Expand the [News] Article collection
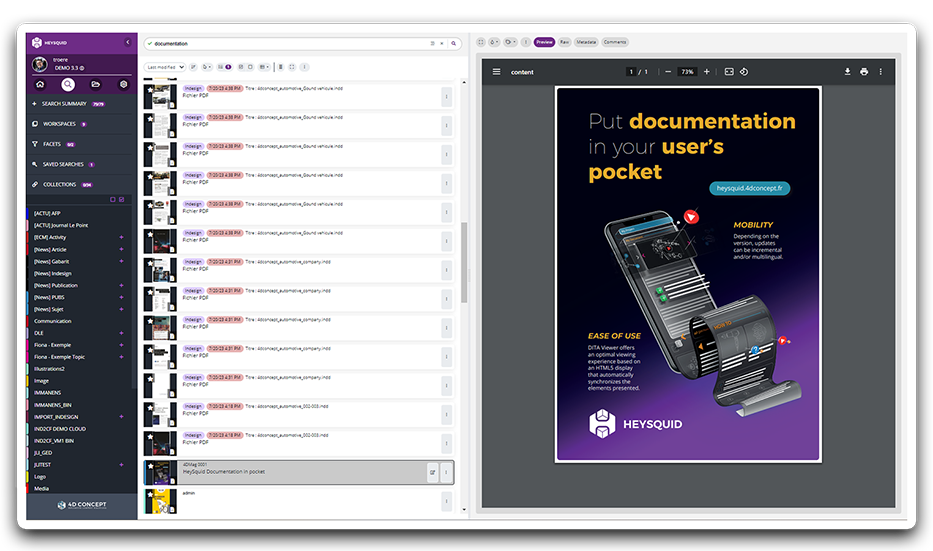 tap(121, 249)
